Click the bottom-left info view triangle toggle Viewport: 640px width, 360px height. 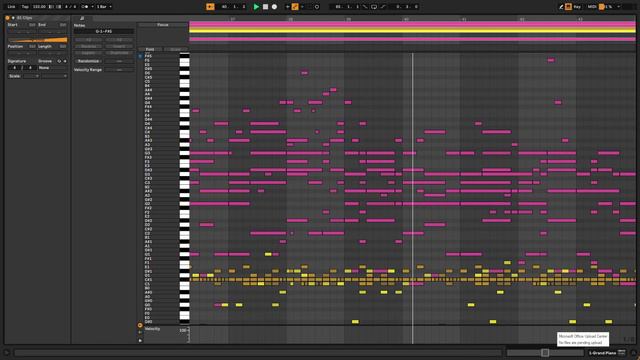point(7,353)
